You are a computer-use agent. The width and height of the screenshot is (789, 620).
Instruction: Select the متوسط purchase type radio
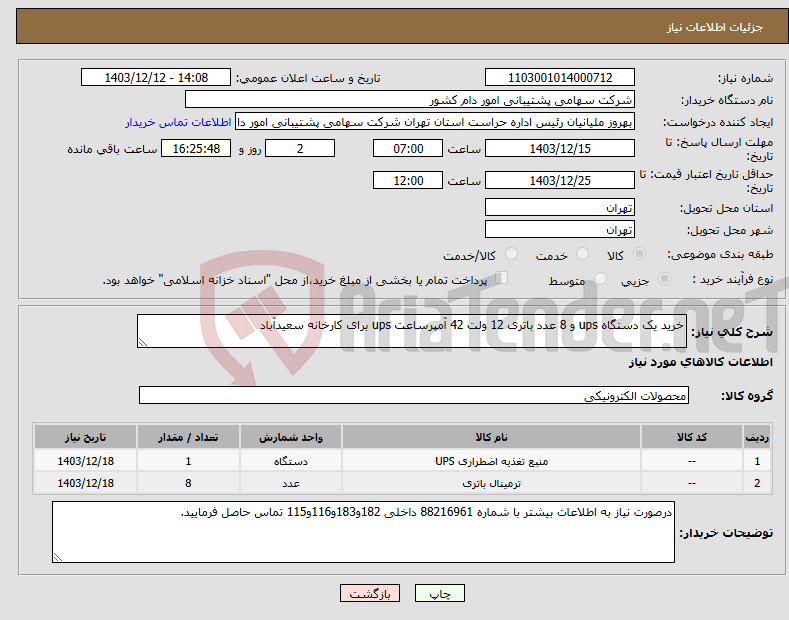point(600,278)
